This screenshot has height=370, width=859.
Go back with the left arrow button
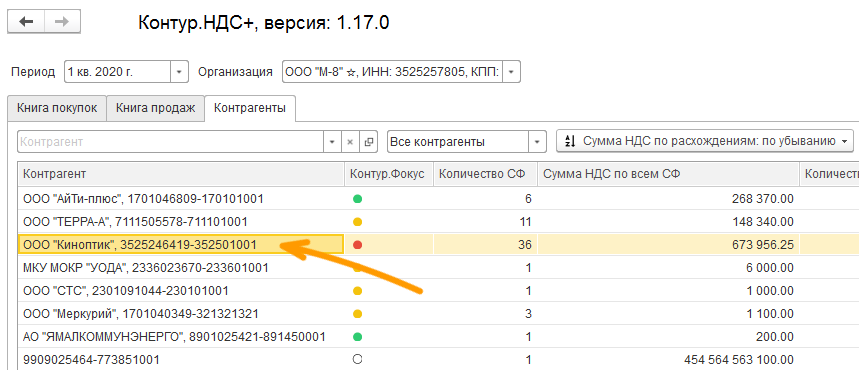pos(26,22)
